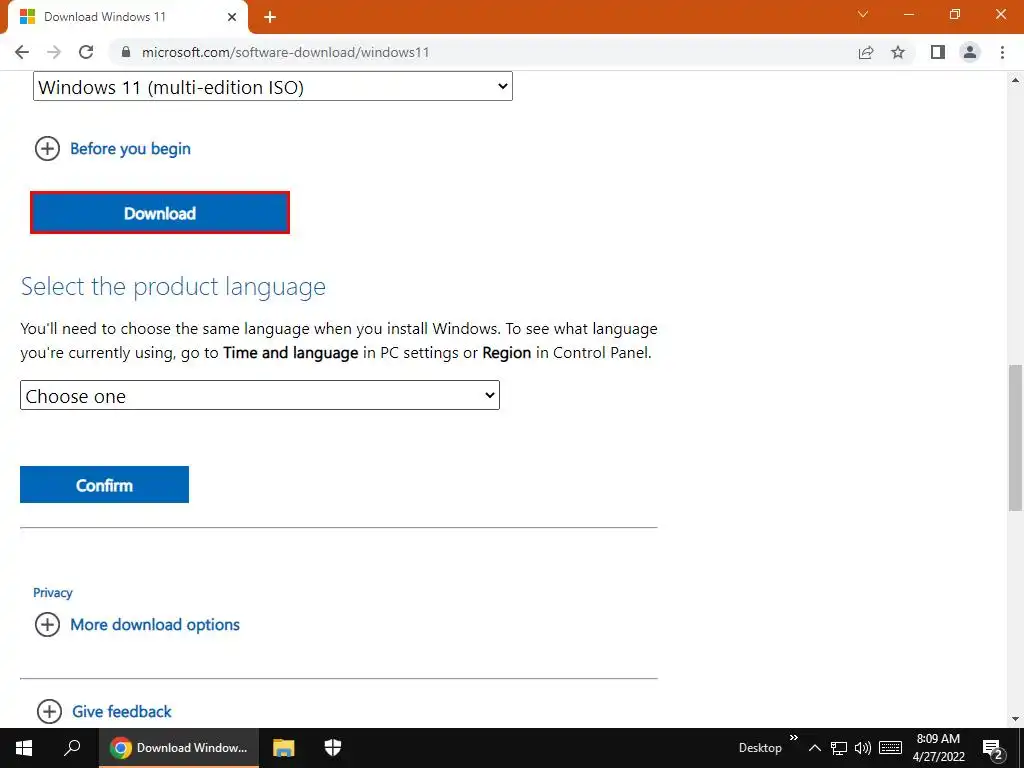Screen dimensions: 1024x768
Task: Open the volume speaker tray icon
Action: [x=863, y=748]
